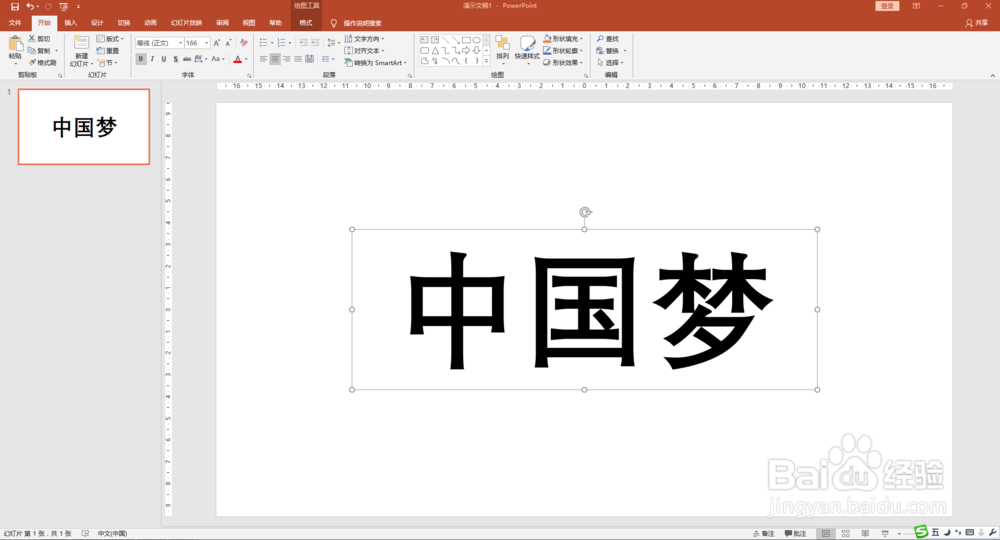This screenshot has height=540, width=1000.
Task: Pick the triangle shape in the shapes gallery
Action: click(435, 50)
